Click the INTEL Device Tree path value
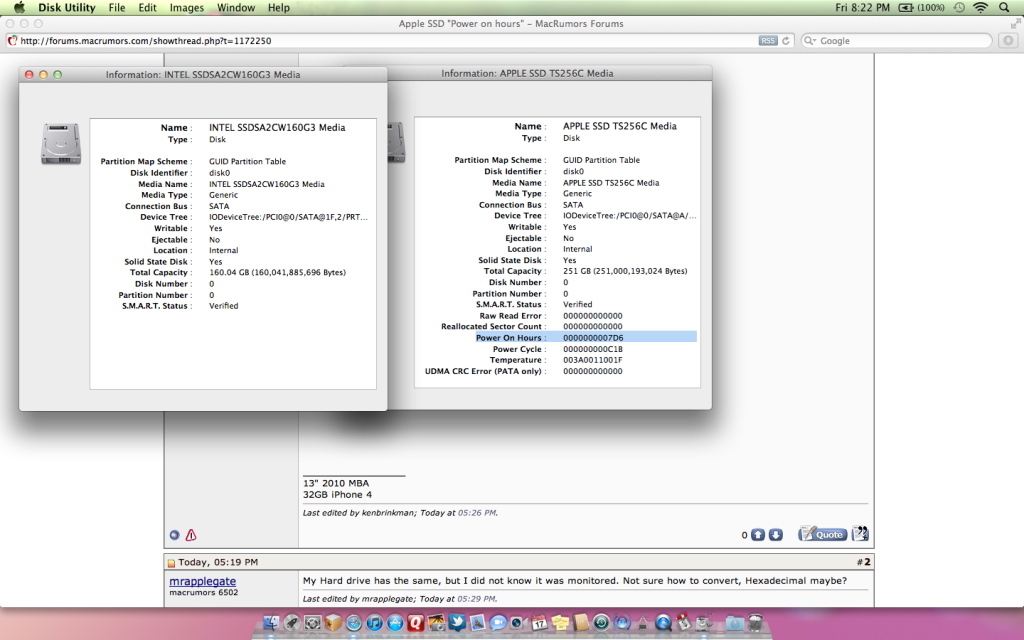This screenshot has width=1024, height=640. tap(288, 217)
